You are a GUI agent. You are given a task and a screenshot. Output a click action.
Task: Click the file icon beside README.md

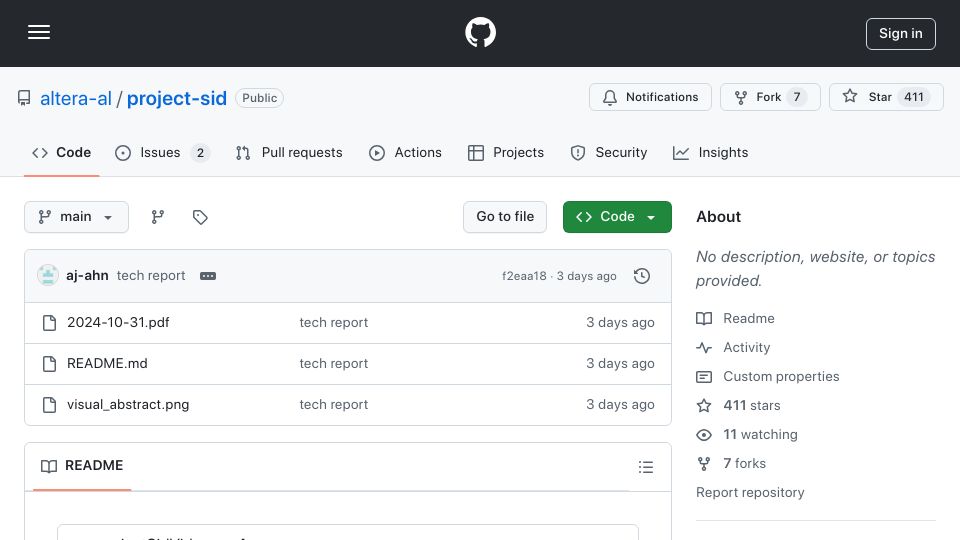50,364
